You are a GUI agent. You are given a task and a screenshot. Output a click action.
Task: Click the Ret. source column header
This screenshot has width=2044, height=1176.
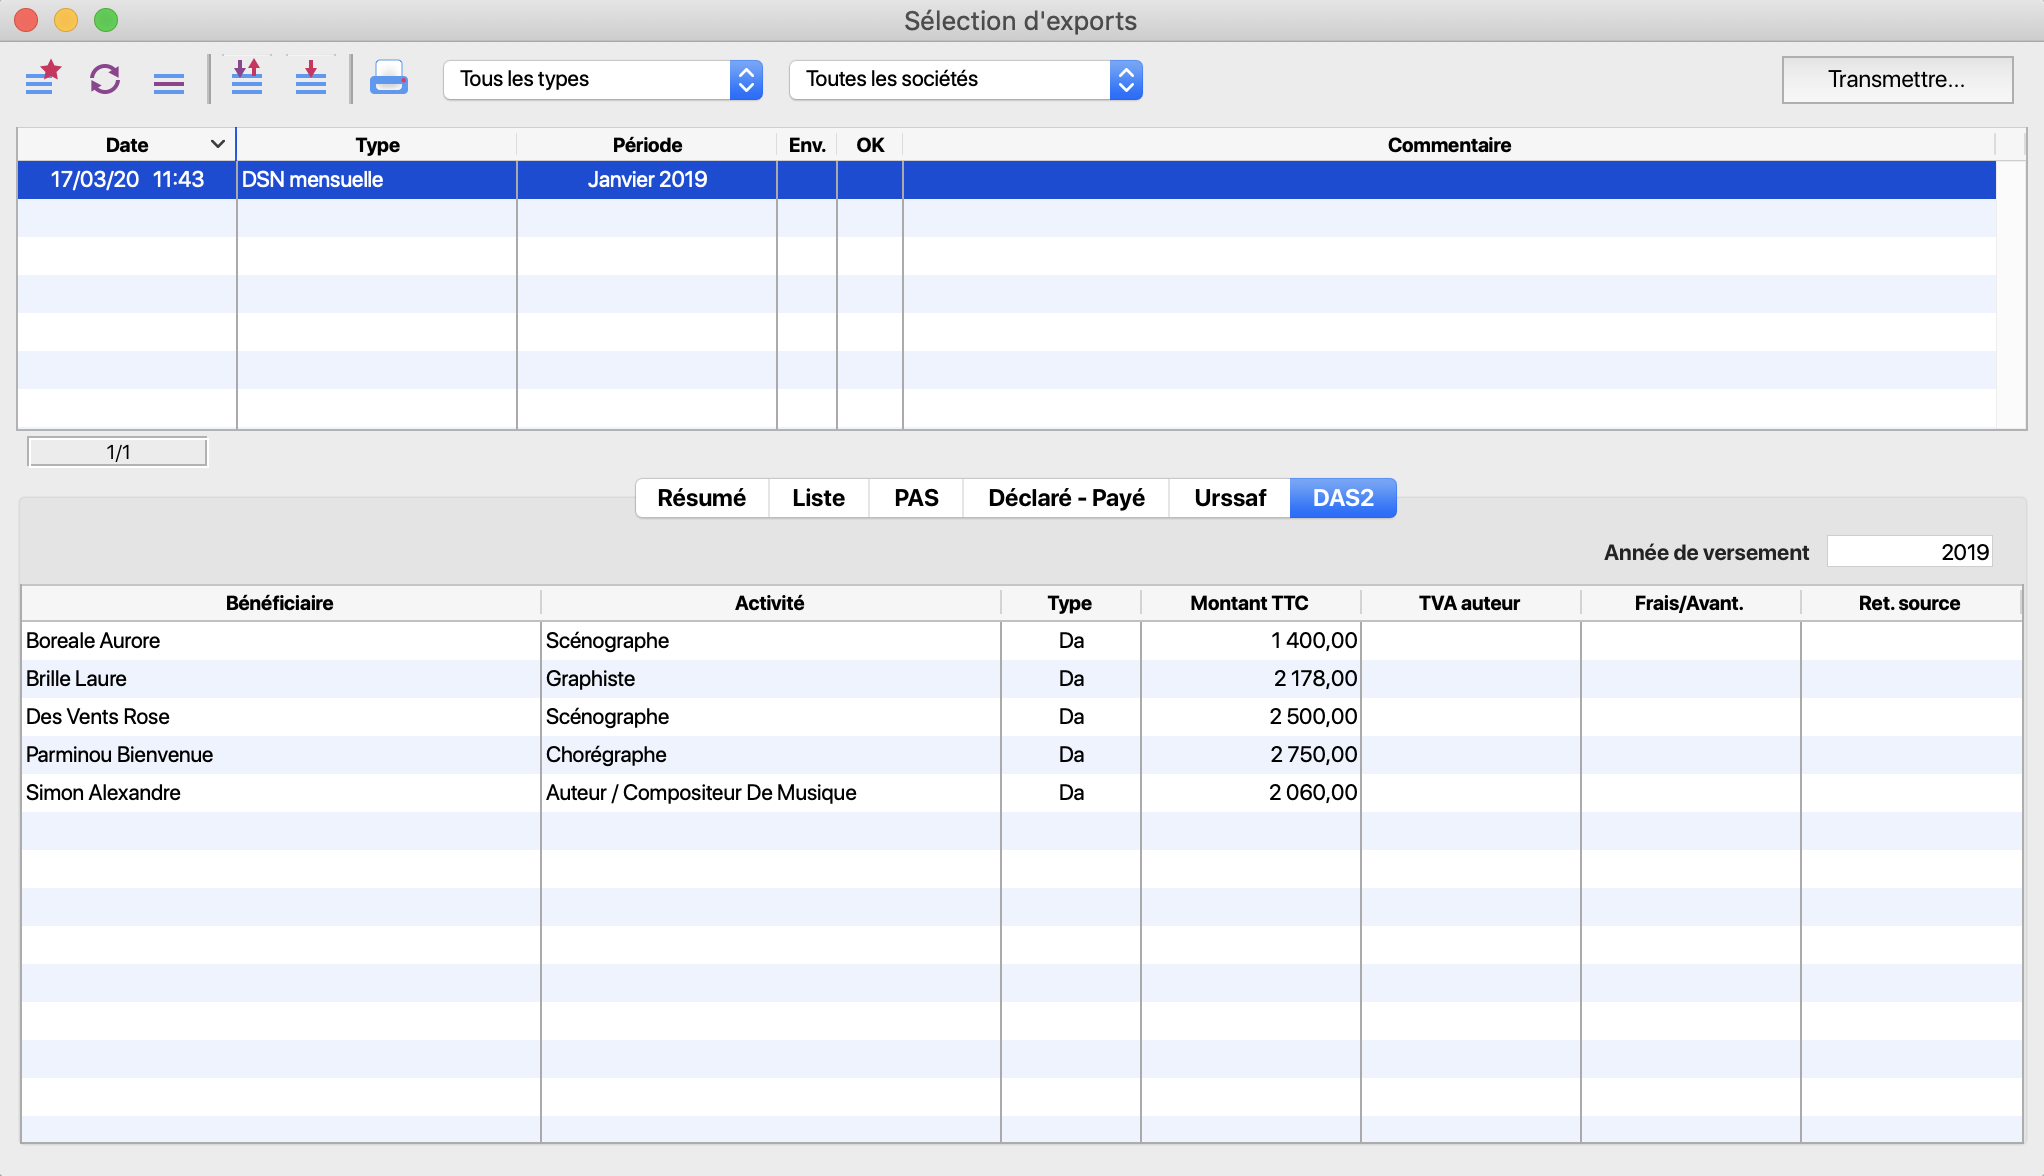(x=1910, y=603)
